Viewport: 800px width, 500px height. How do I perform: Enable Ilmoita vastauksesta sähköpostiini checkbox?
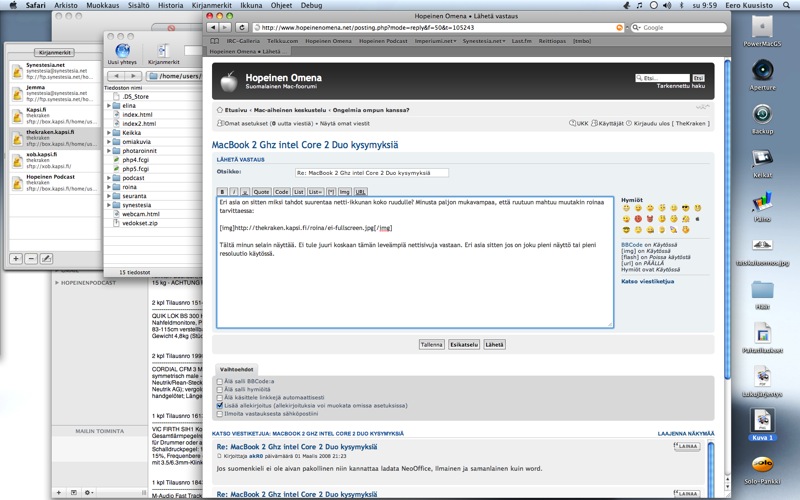(220, 414)
